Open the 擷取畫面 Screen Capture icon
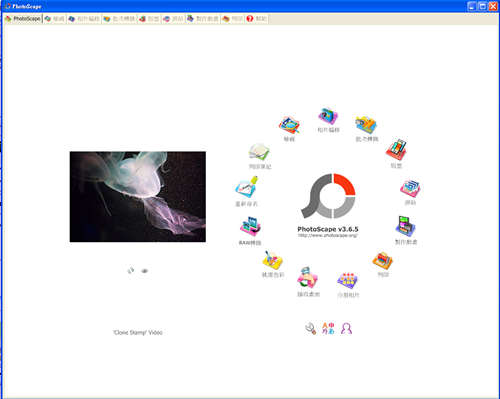The height and width of the screenshot is (399, 500). coord(308,278)
